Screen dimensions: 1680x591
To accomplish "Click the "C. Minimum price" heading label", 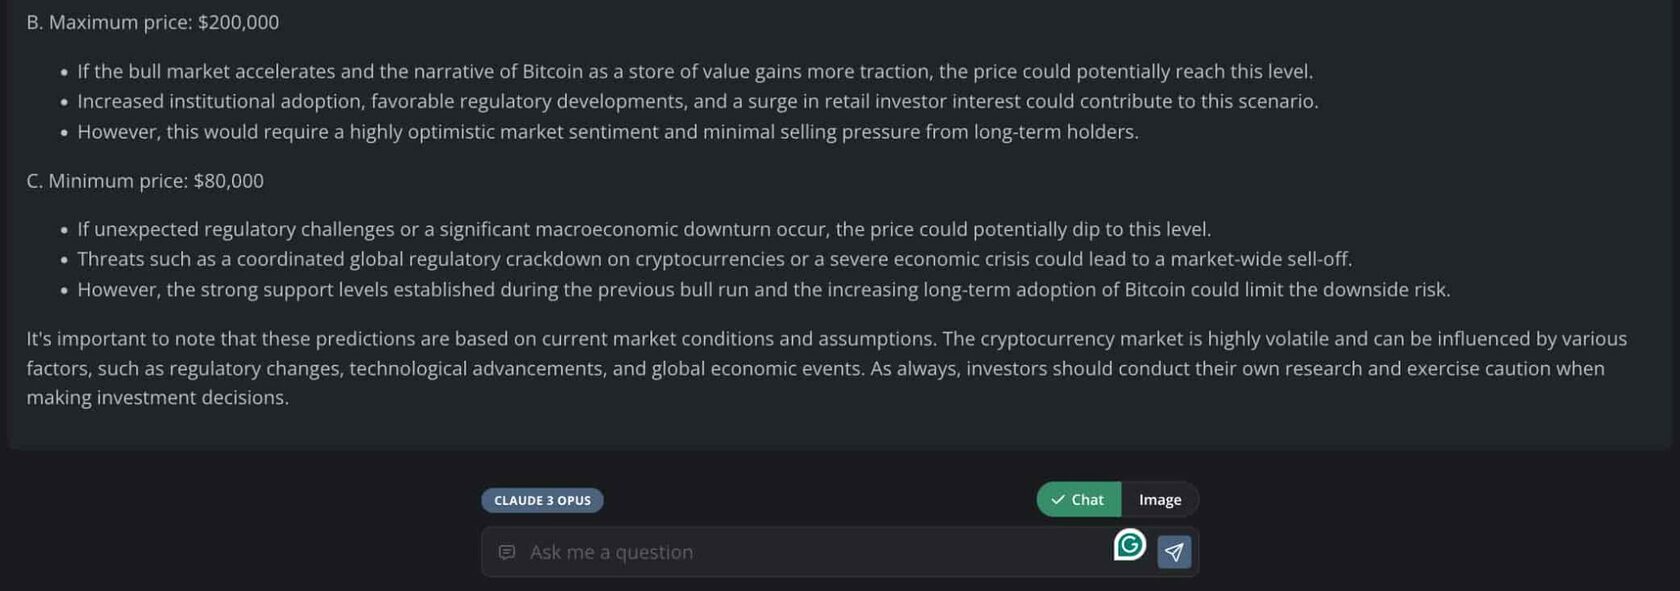I will tap(107, 181).
